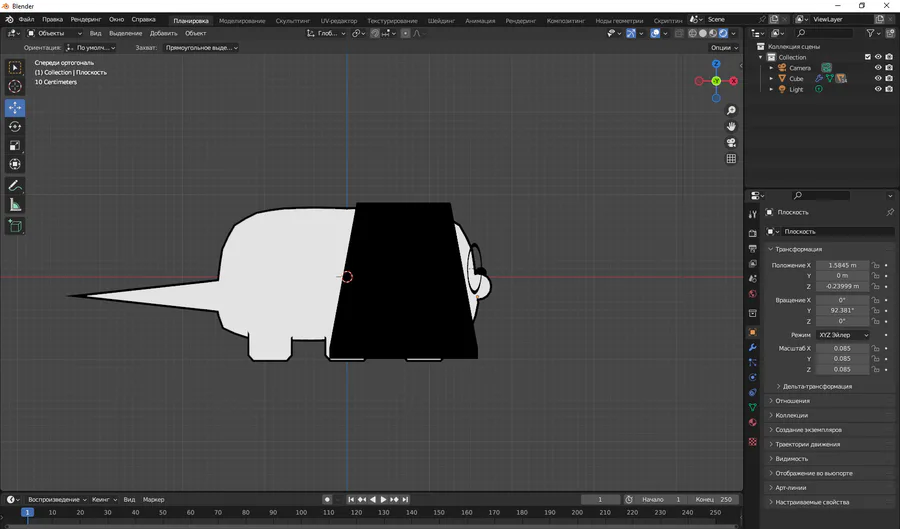Create new scene with Scene copy icon
The width and height of the screenshot is (900, 529).
(774, 20)
